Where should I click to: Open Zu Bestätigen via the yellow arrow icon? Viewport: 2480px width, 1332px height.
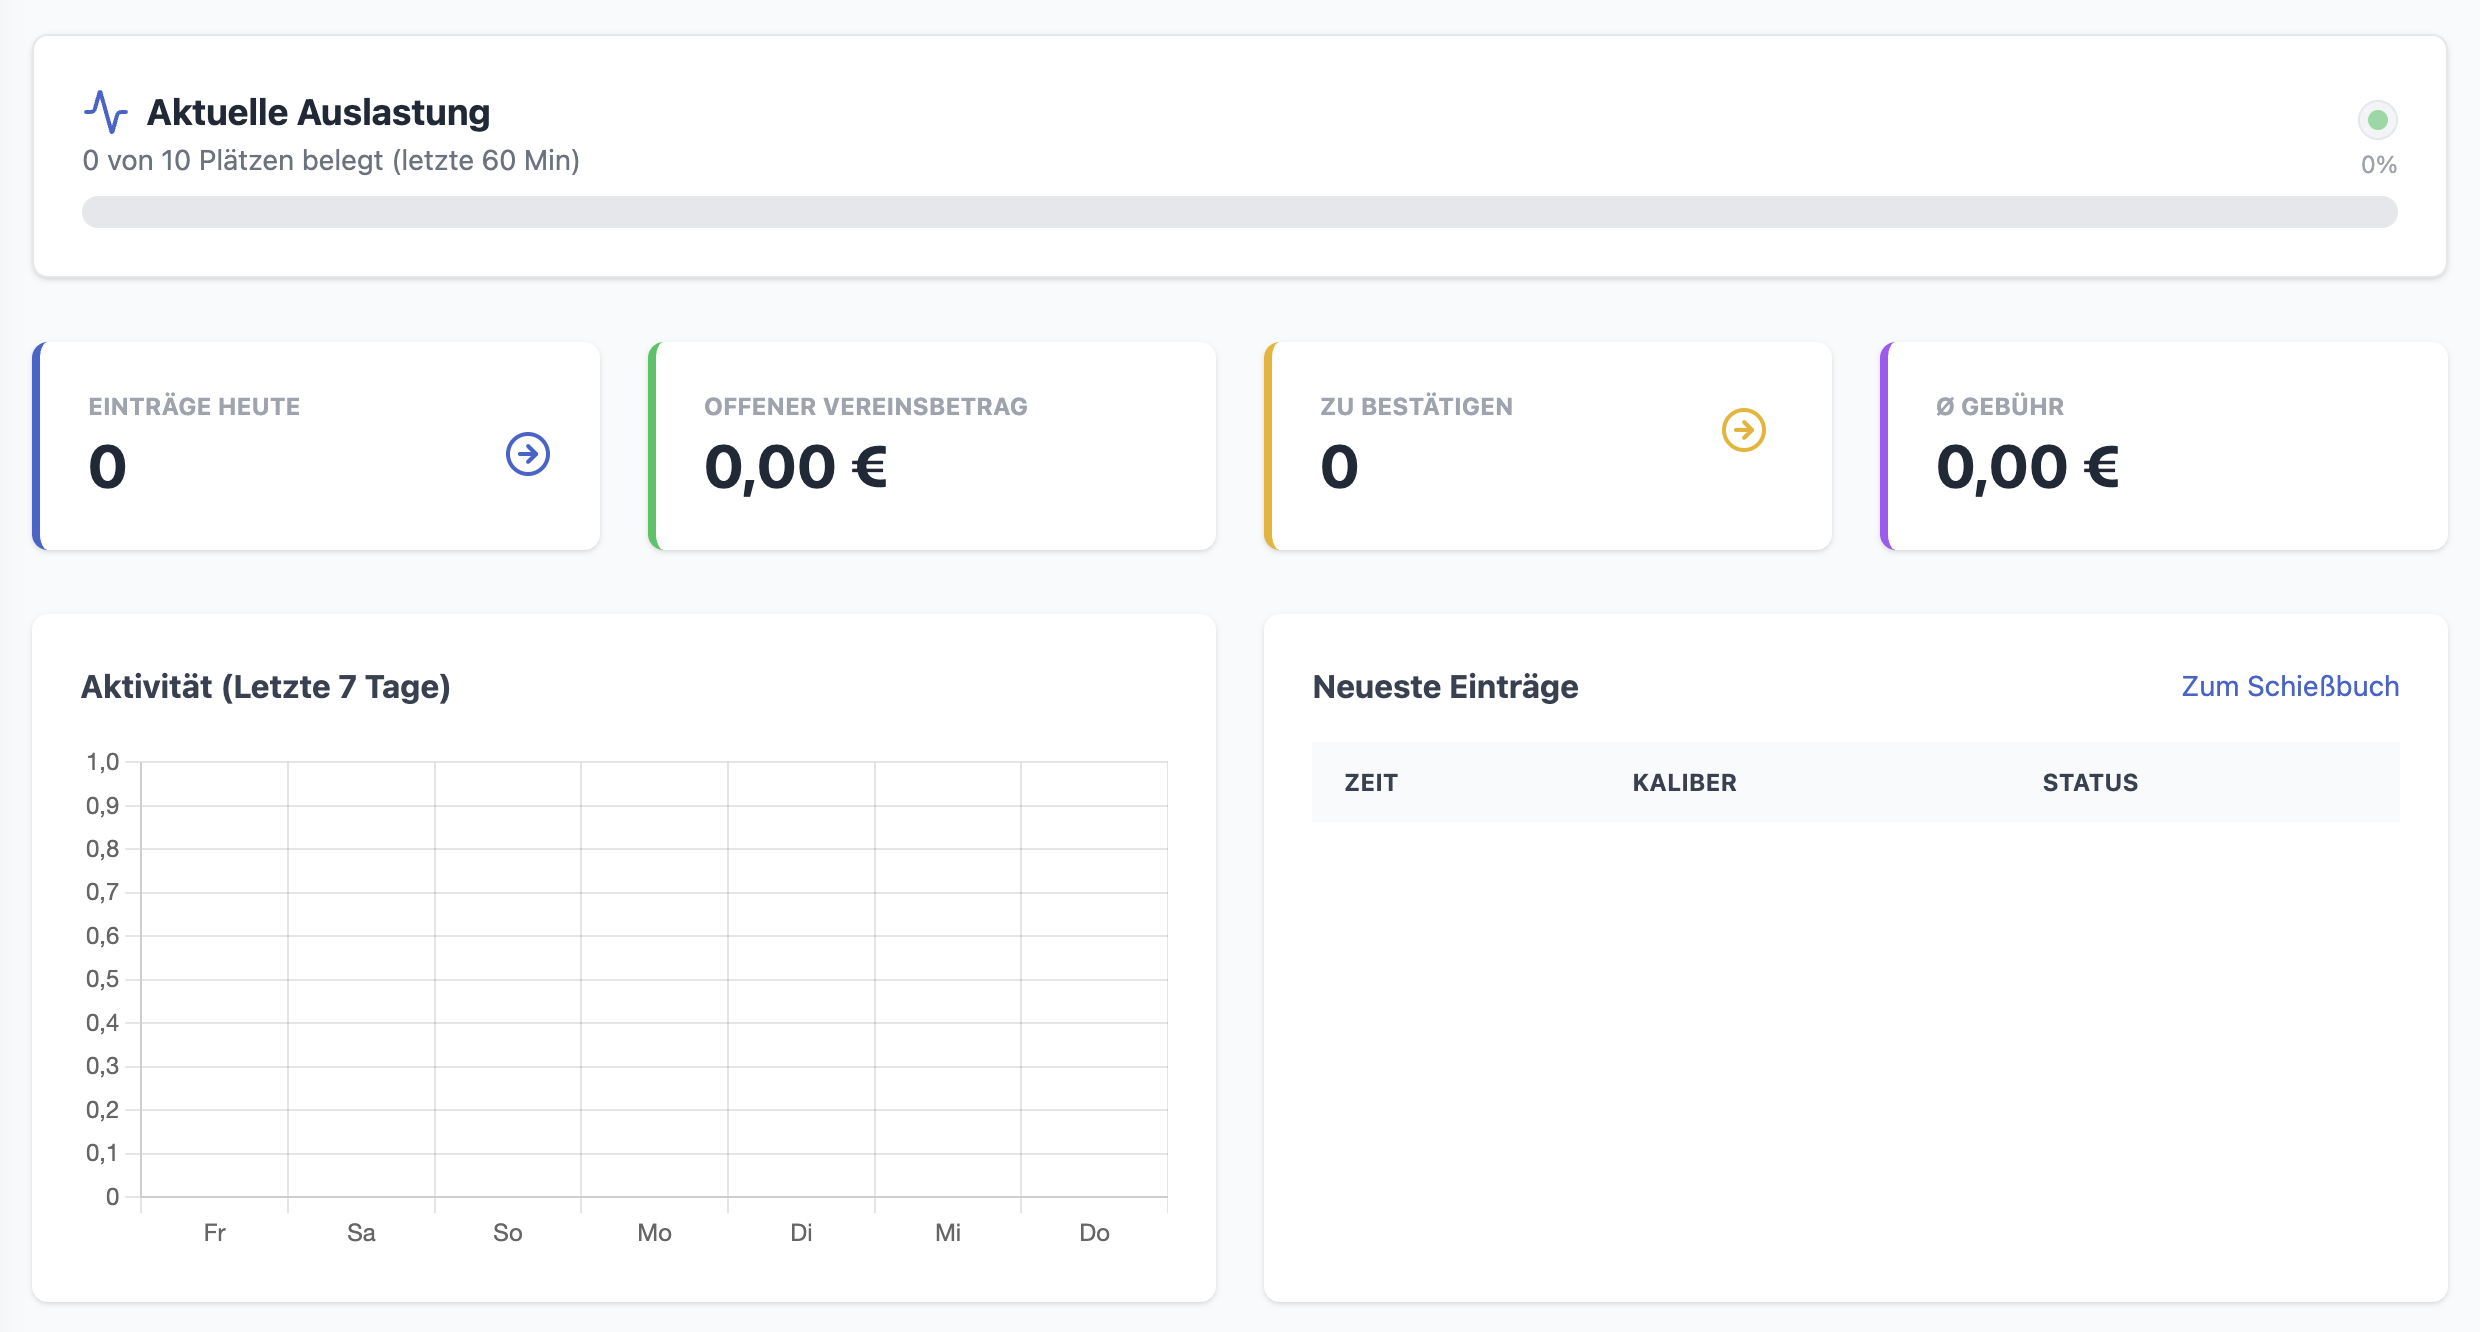(x=1744, y=428)
